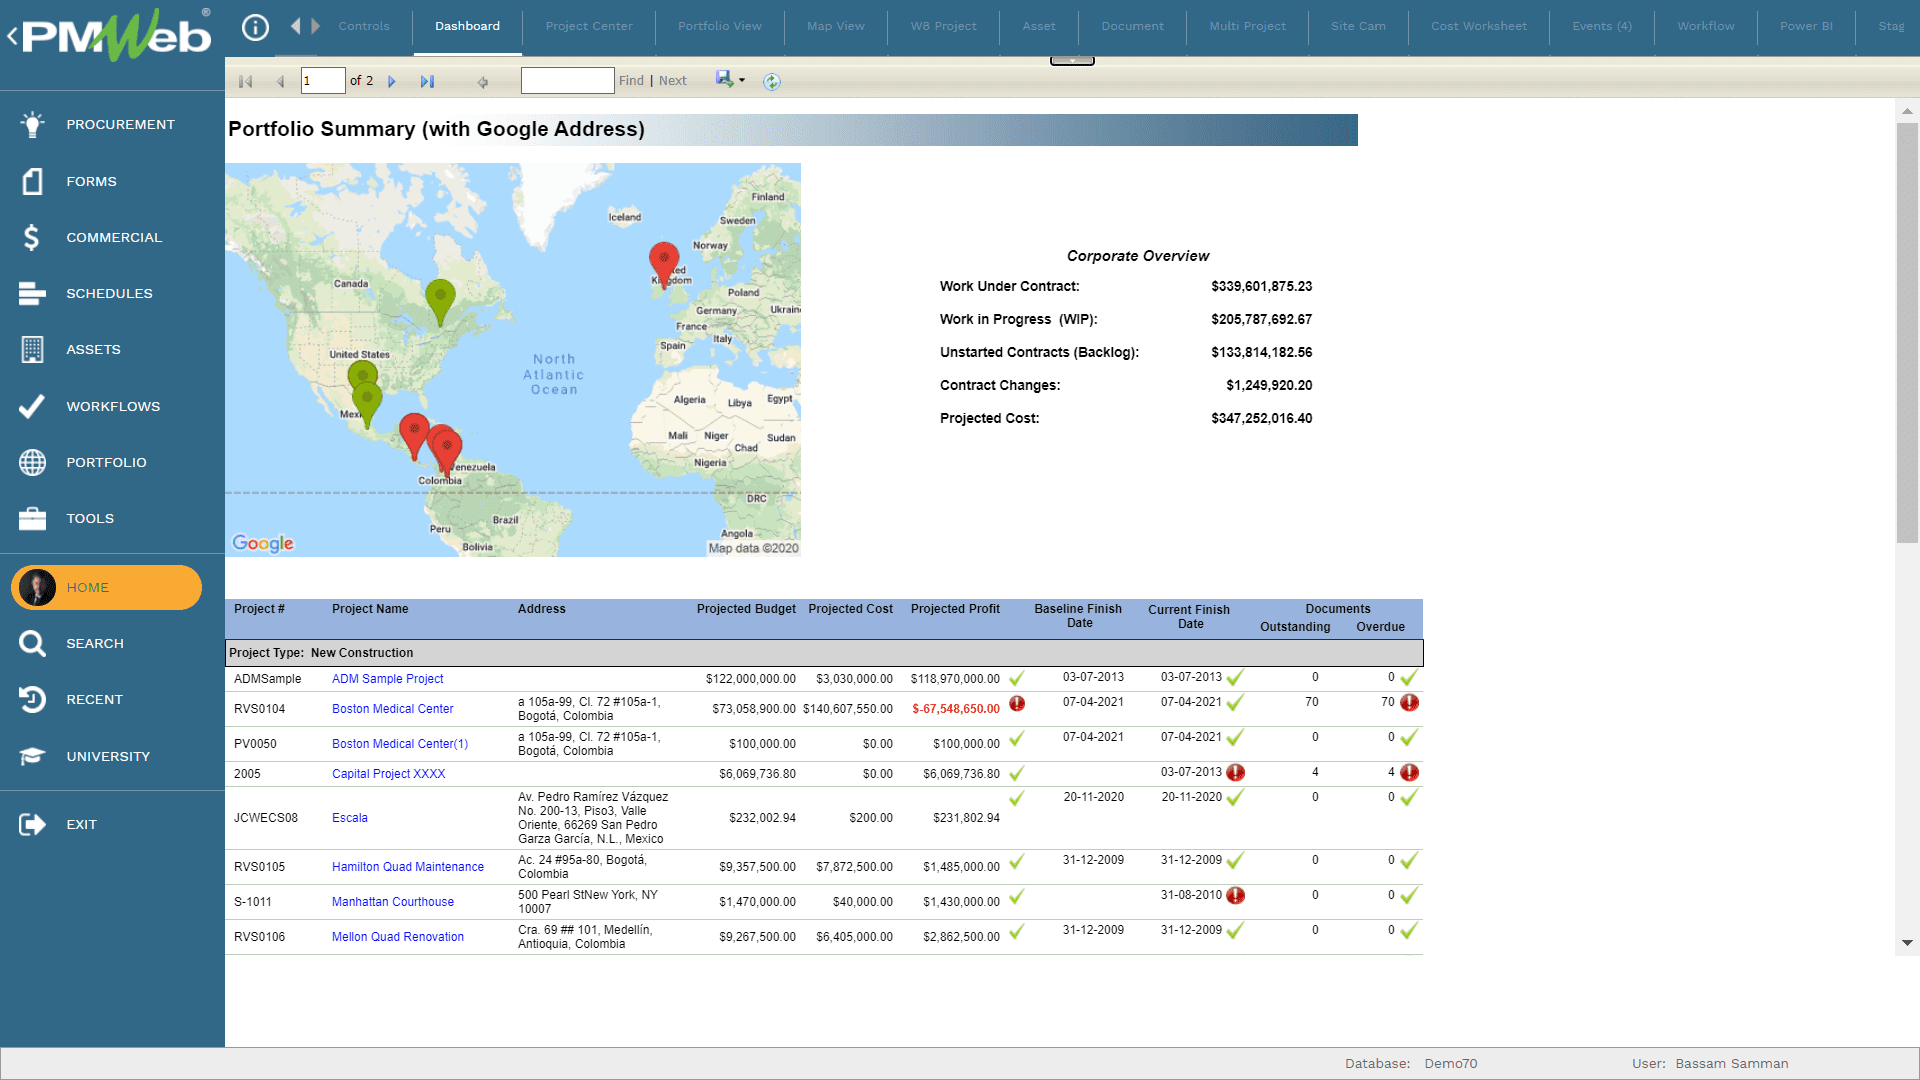Open the Hamilton Quad Maintenance link
Viewport: 1920px width, 1080px height.
click(408, 867)
